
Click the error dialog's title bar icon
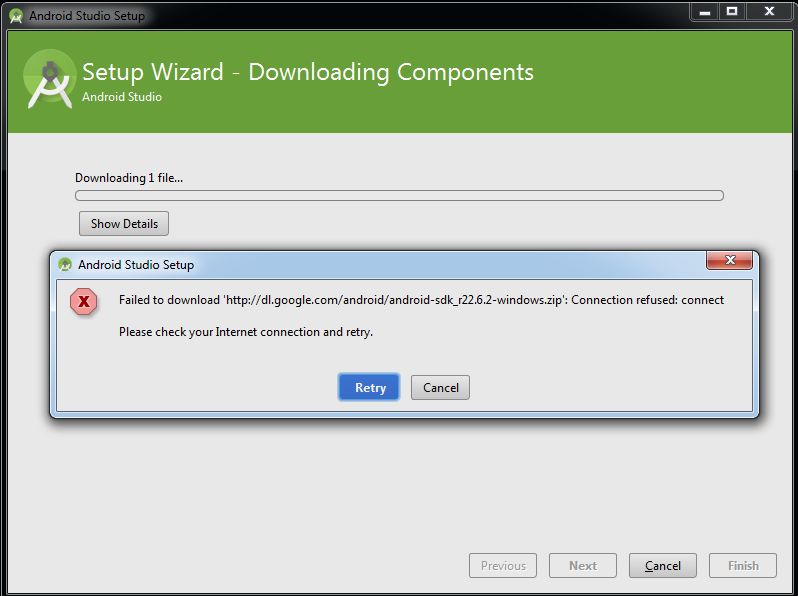point(65,264)
